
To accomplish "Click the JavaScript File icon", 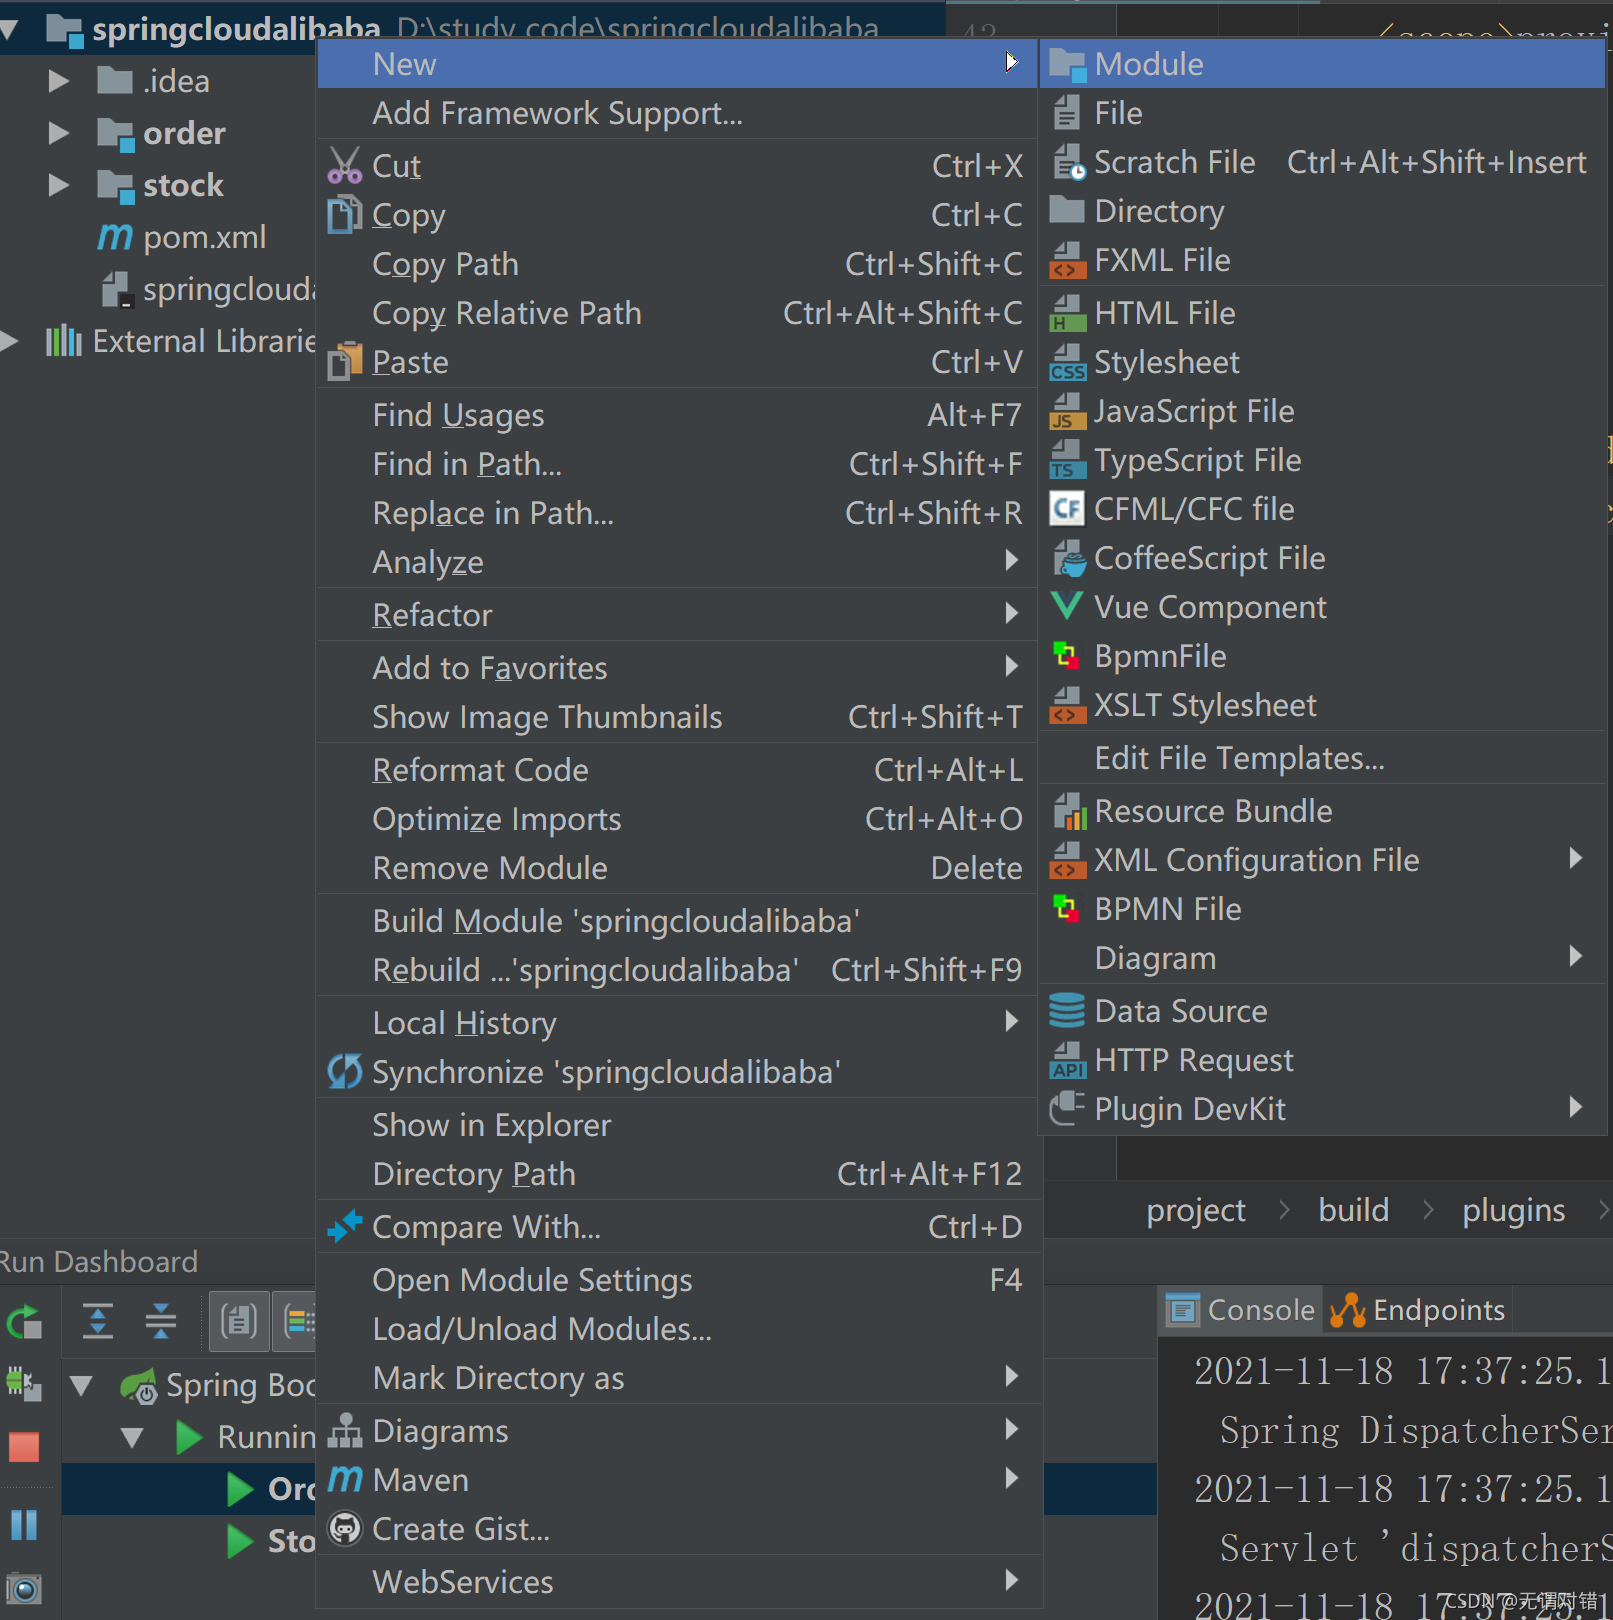I will (x=1067, y=411).
